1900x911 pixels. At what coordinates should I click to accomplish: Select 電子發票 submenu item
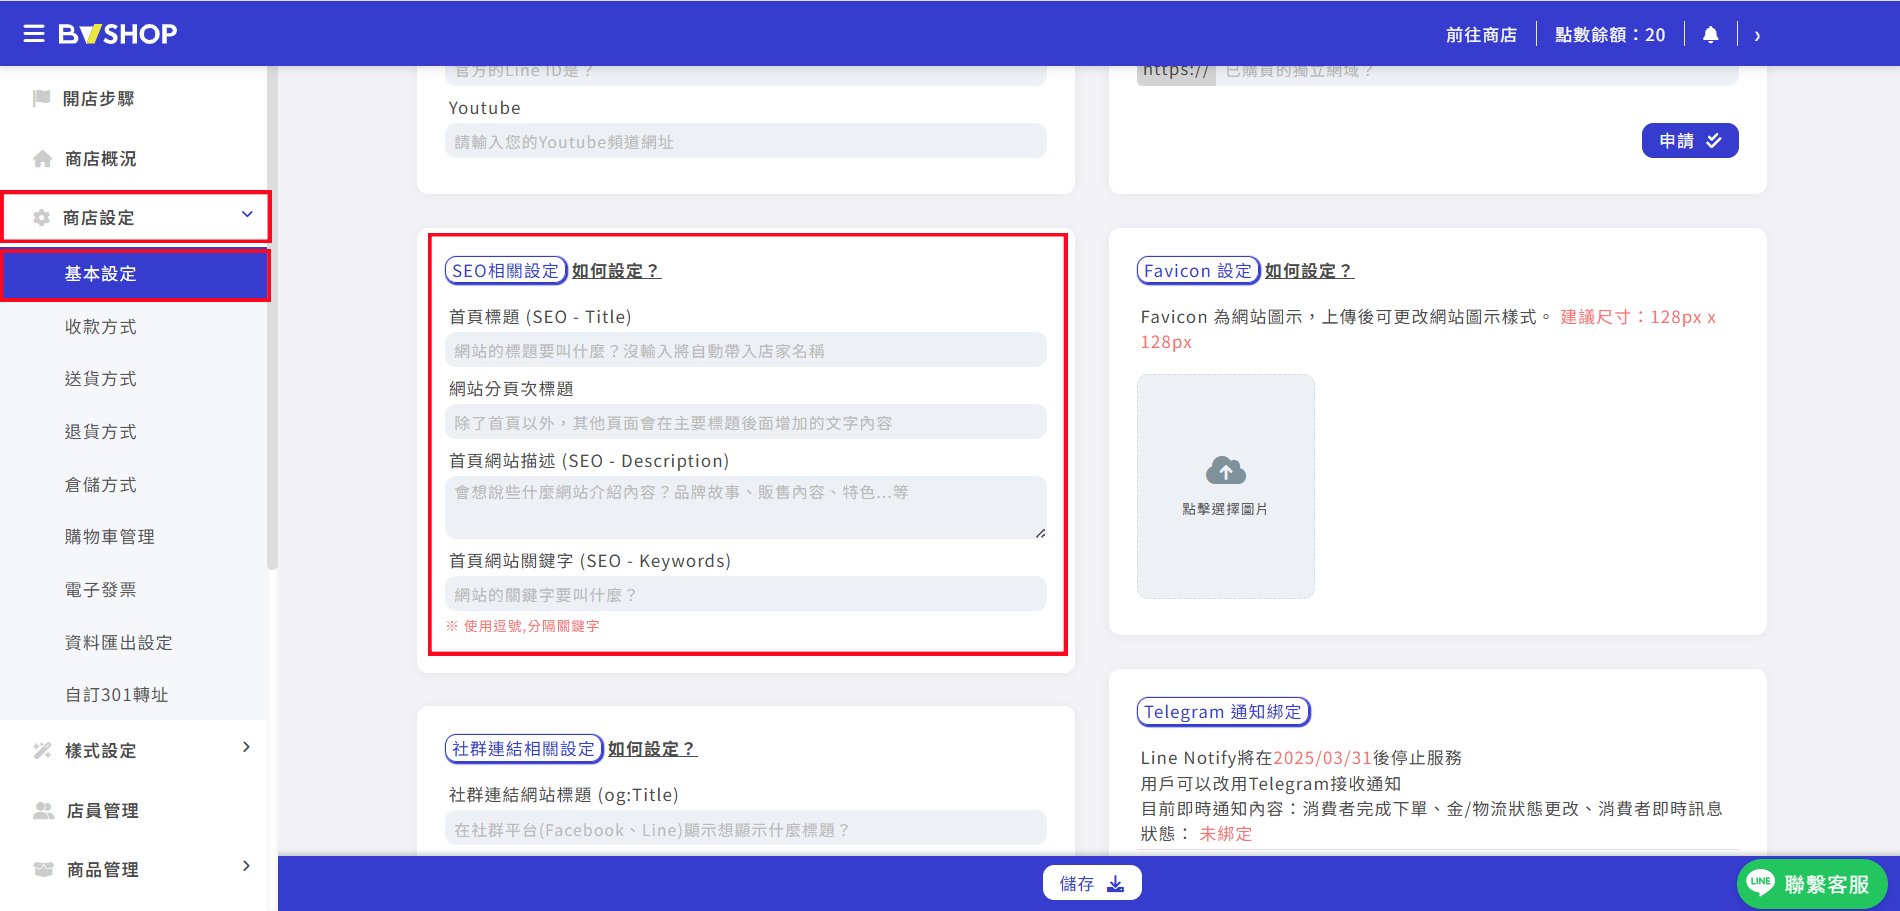click(100, 590)
